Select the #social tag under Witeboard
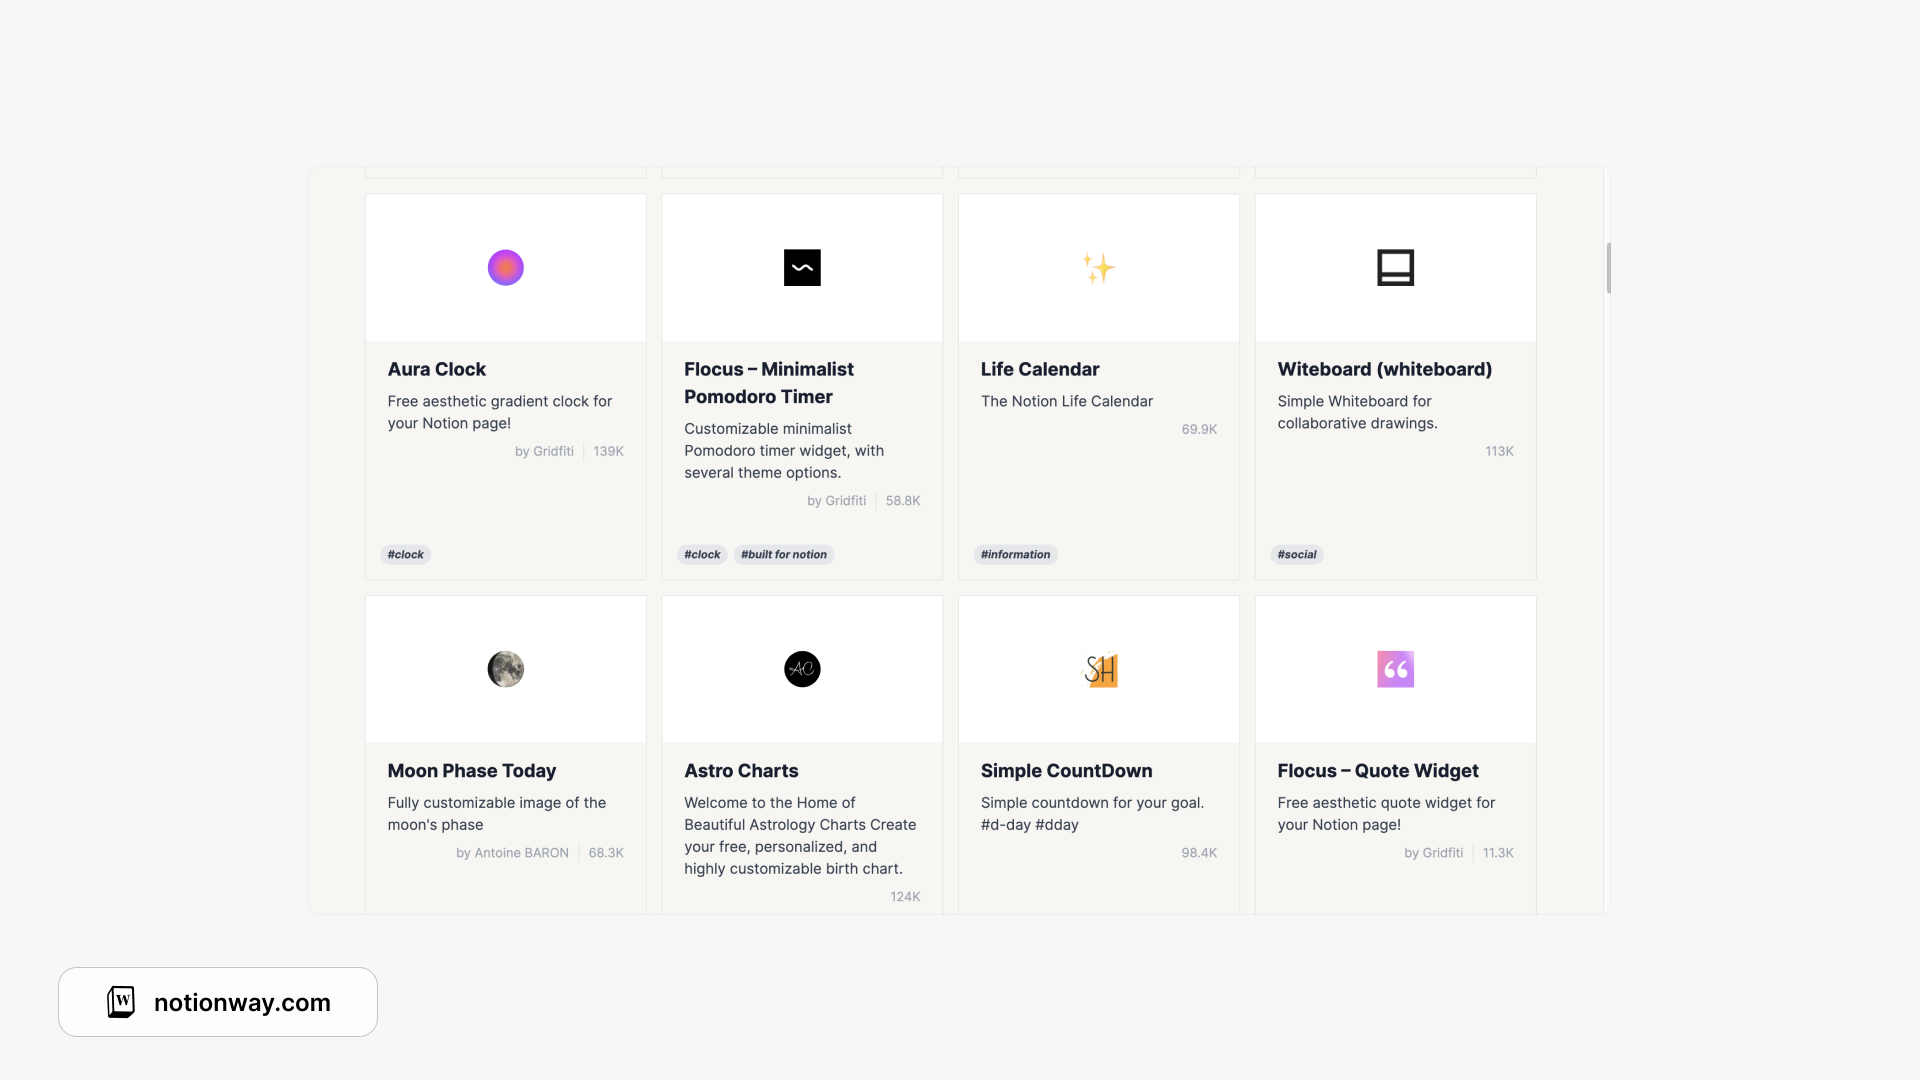The image size is (1920, 1080). (1296, 554)
